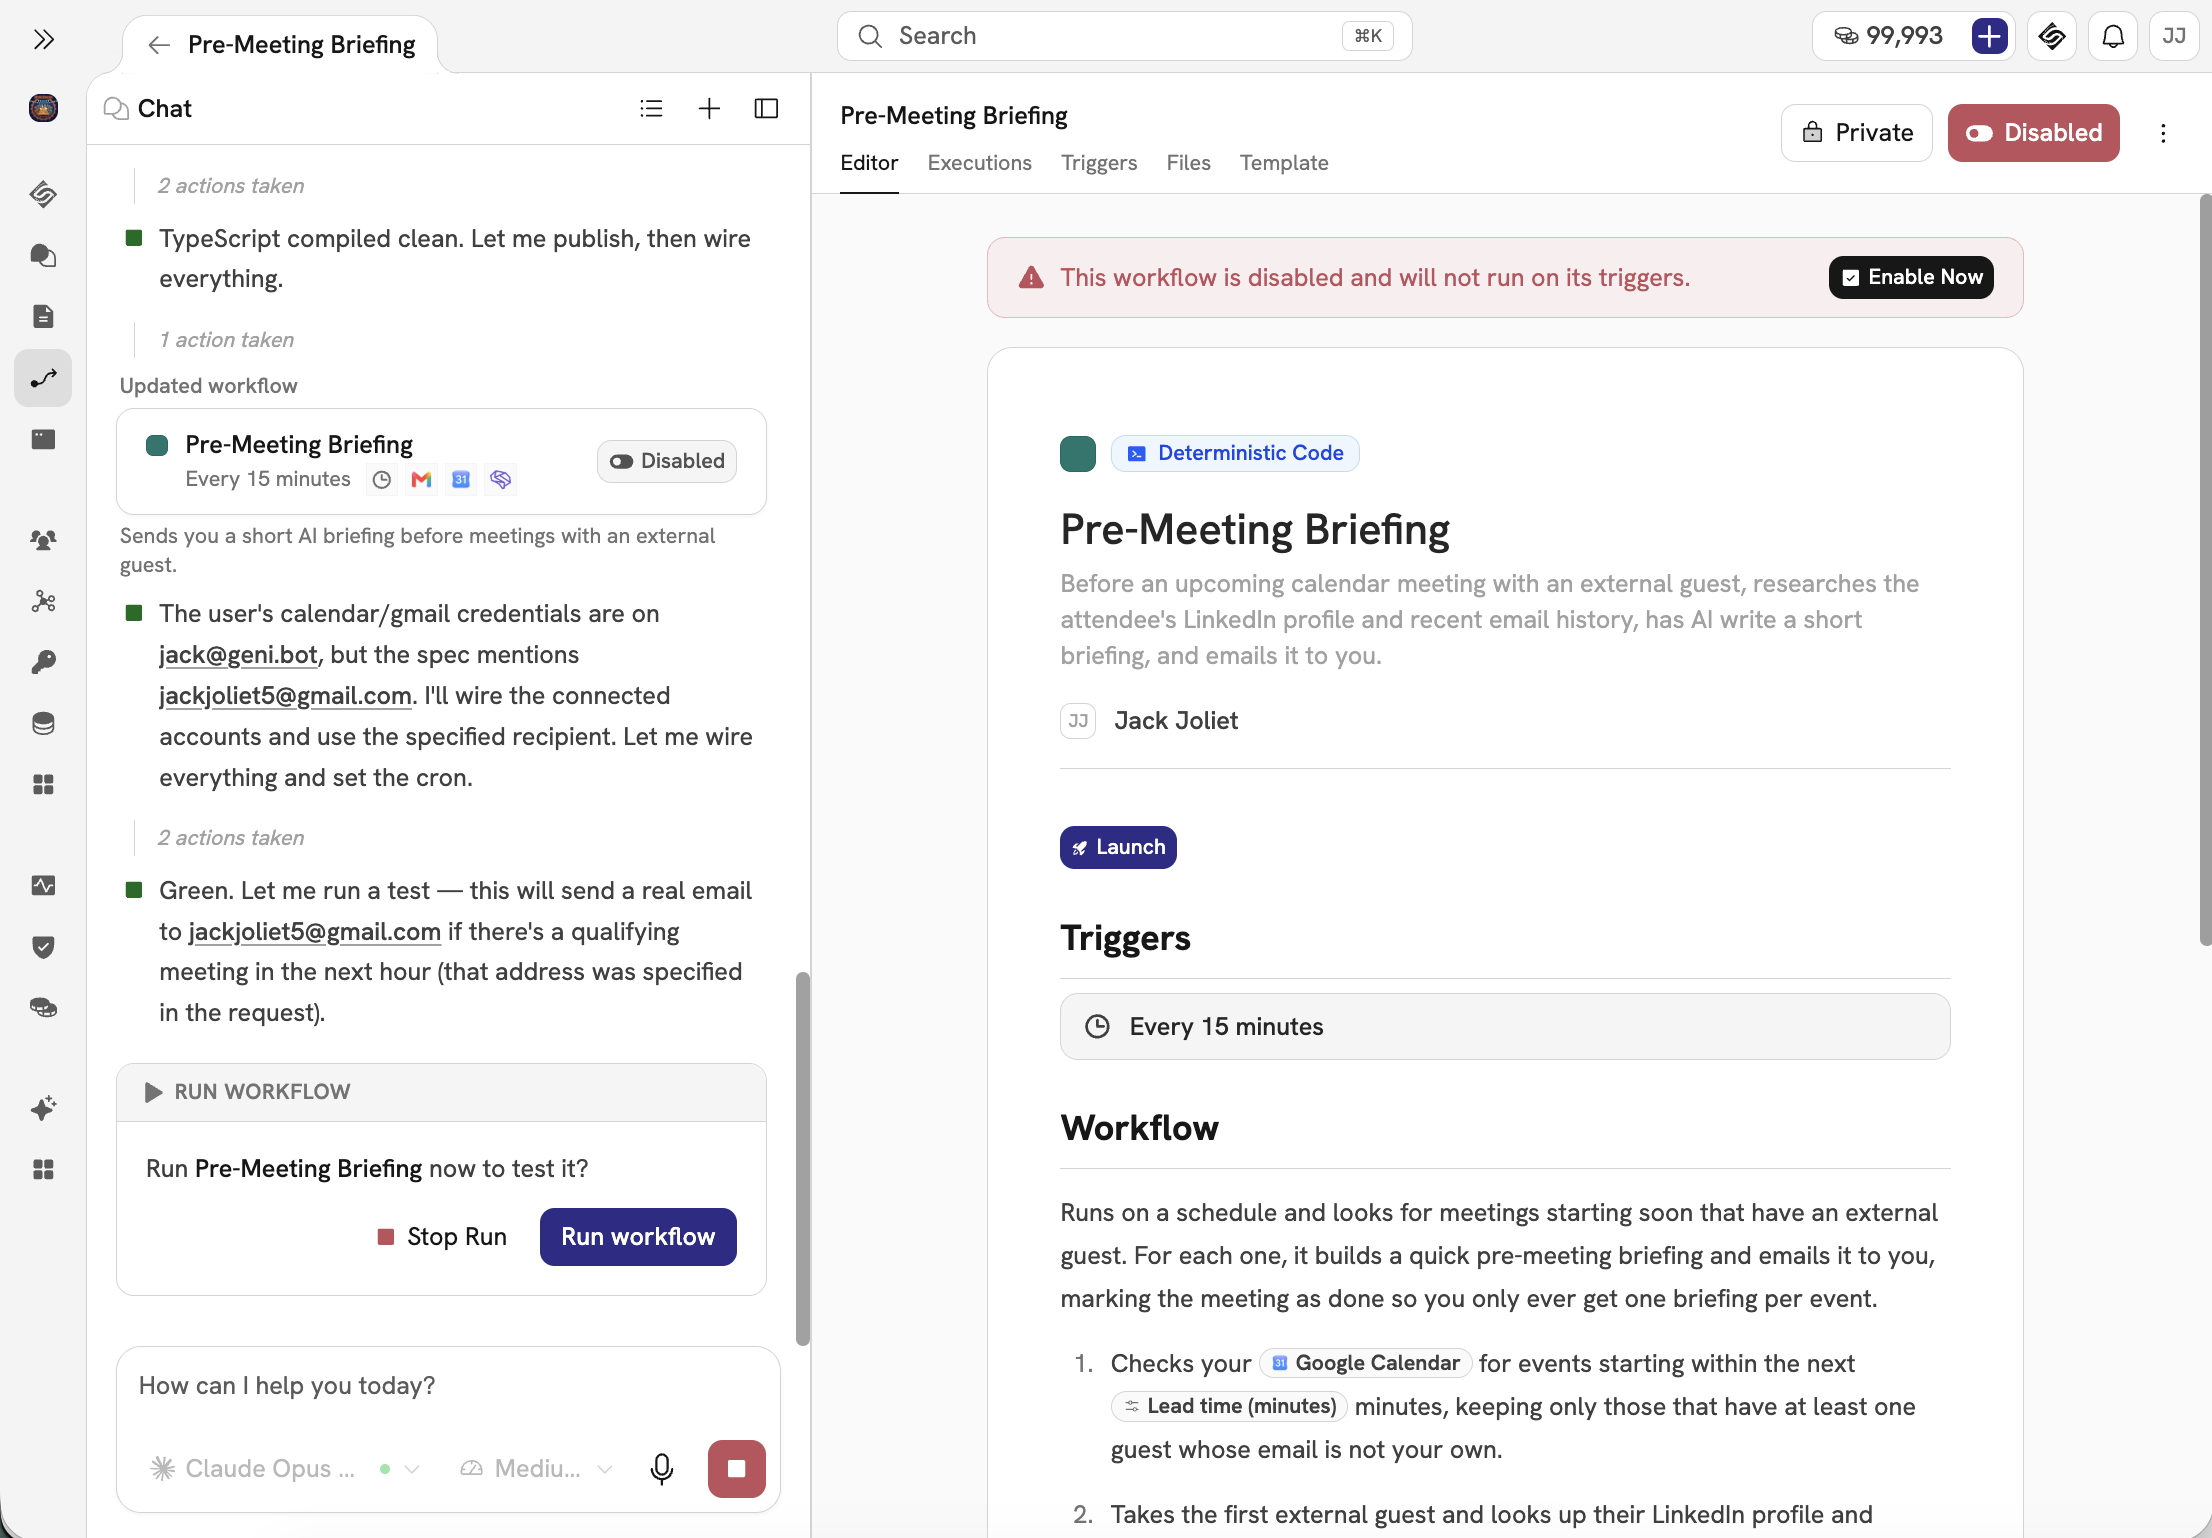Expand '1 action taken' entry
The image size is (2212, 1538).
pos(226,340)
